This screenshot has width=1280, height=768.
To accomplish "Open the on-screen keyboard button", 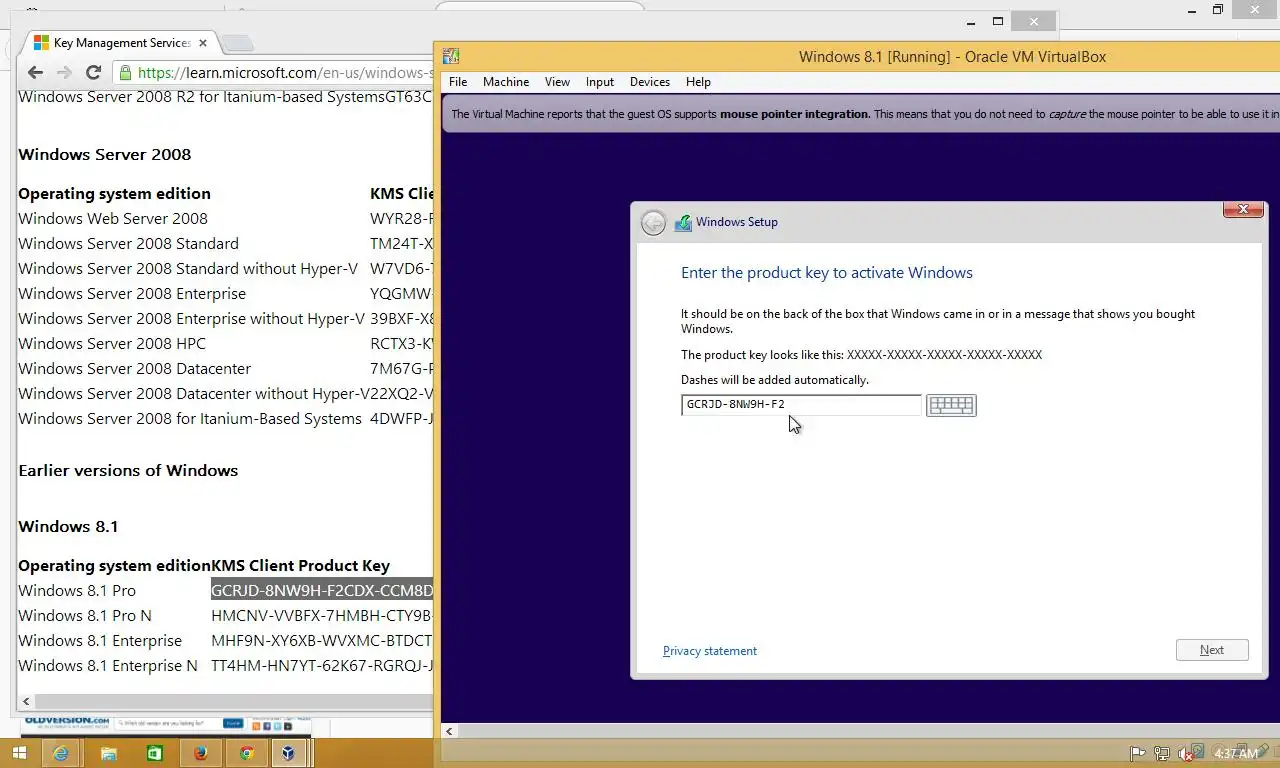I will 951,405.
